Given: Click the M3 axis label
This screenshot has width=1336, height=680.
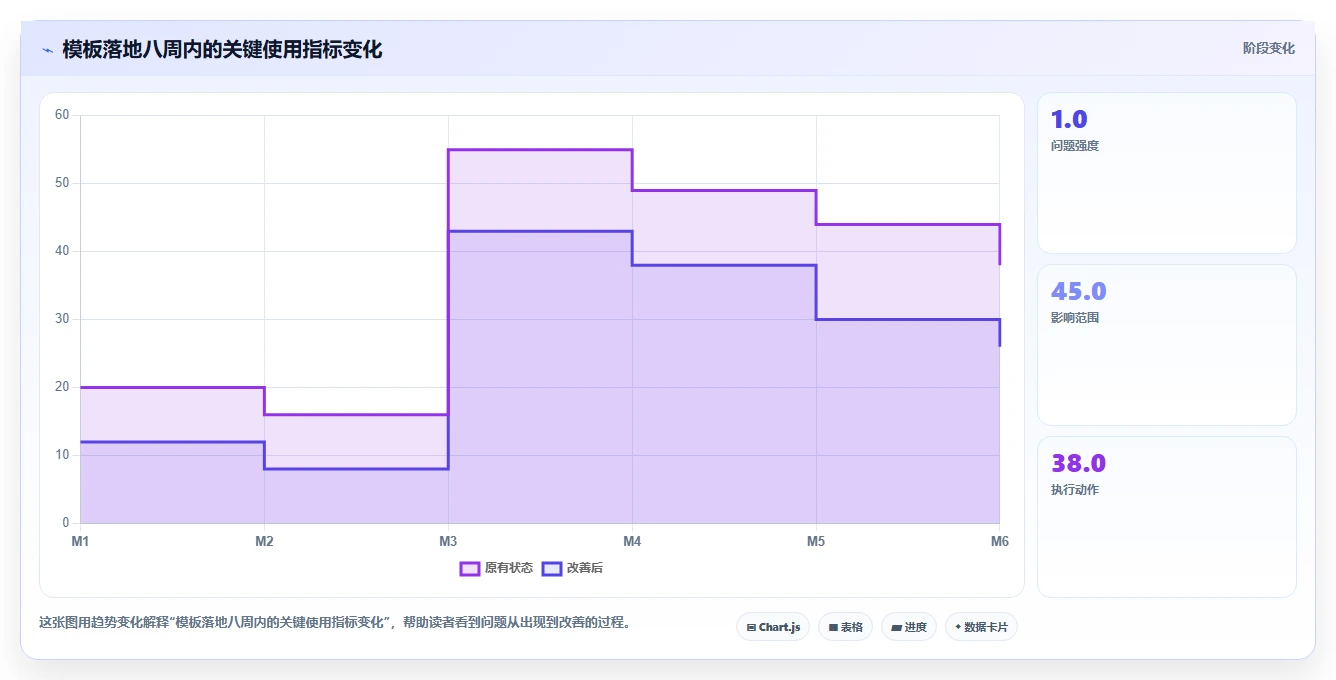Looking at the screenshot, I should (448, 541).
